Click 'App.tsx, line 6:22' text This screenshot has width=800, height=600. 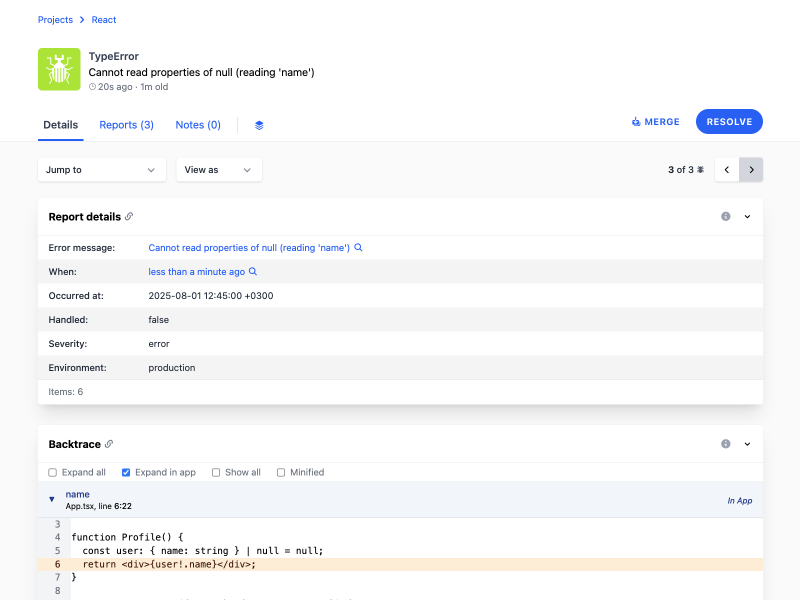click(98, 506)
